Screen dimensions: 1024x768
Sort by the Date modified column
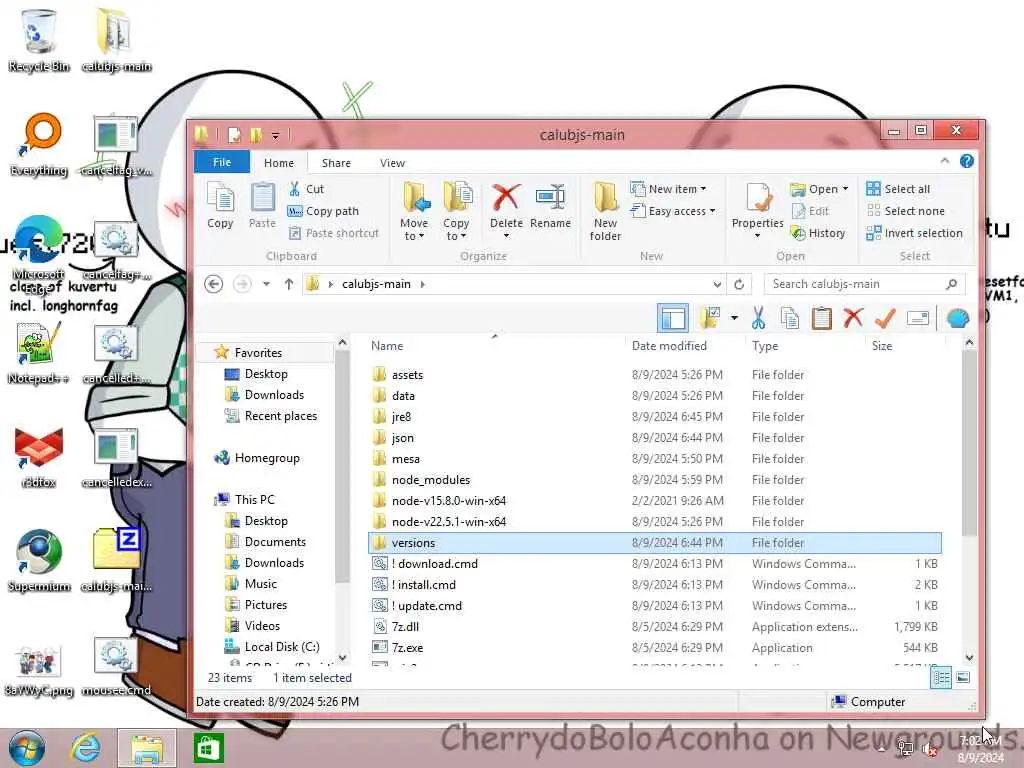669,346
